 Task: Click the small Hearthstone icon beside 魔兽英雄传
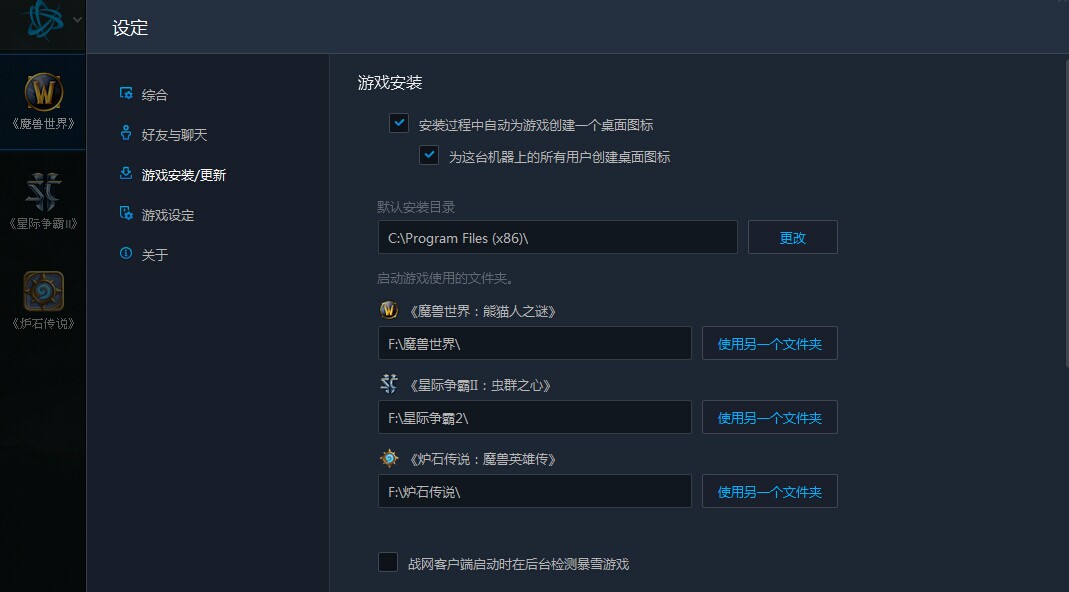(389, 458)
